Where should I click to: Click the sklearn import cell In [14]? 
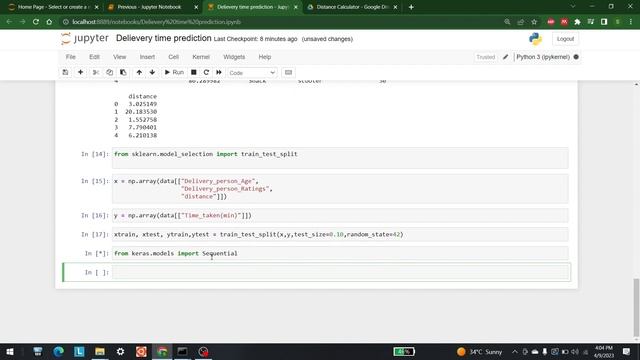pyautogui.click(x=340, y=158)
